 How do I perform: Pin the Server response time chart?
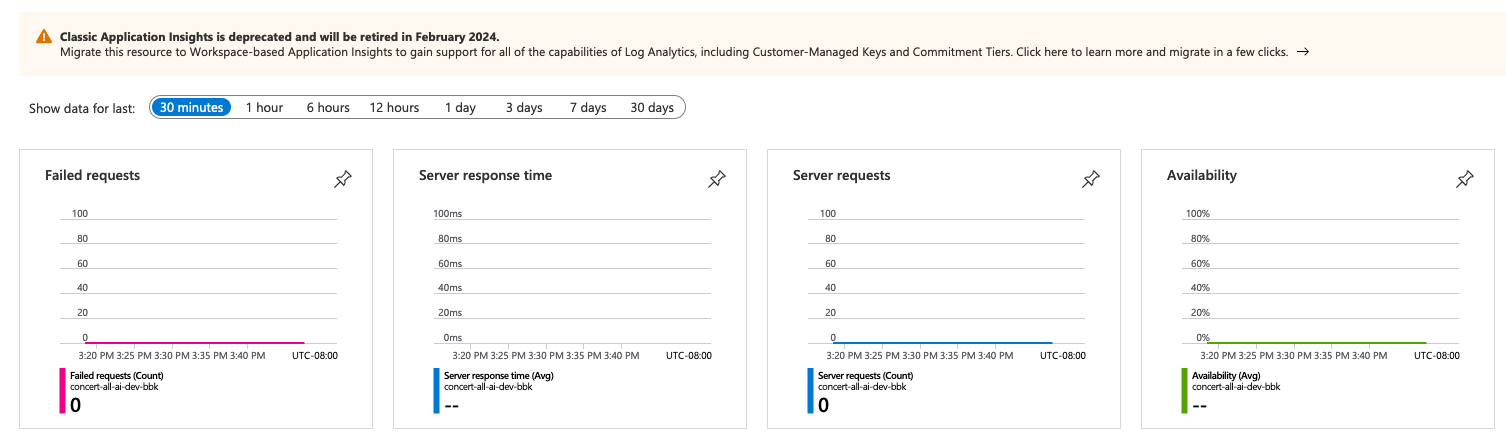point(717,179)
